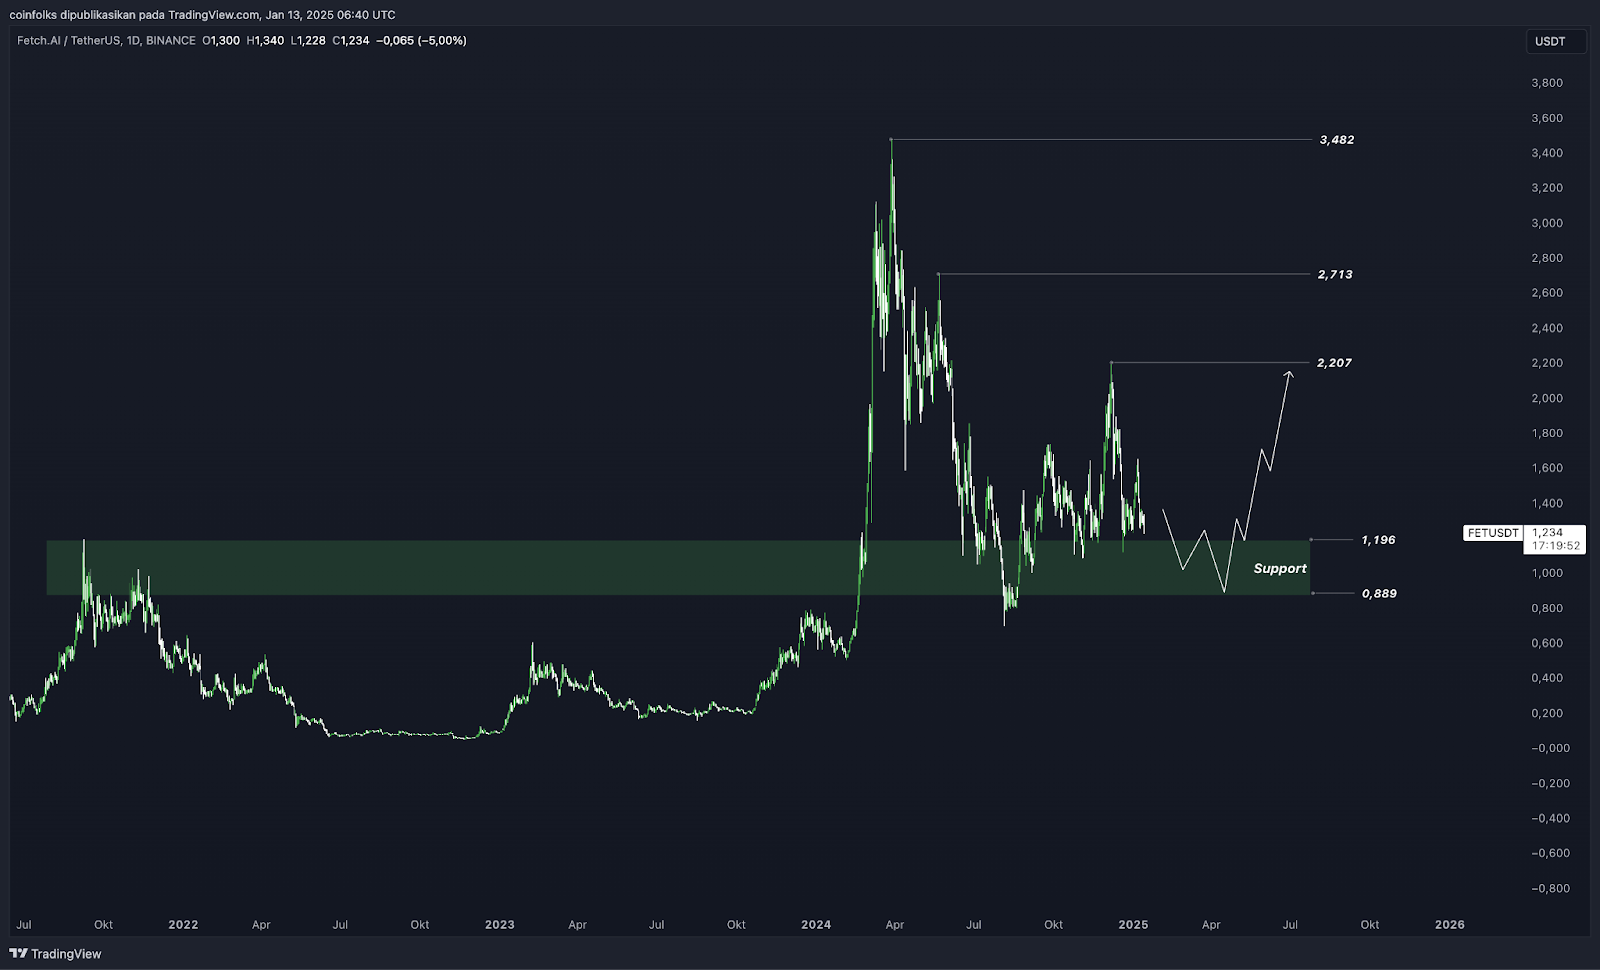
Task: Click the 2,000 price axis tick
Action: coord(1547,398)
